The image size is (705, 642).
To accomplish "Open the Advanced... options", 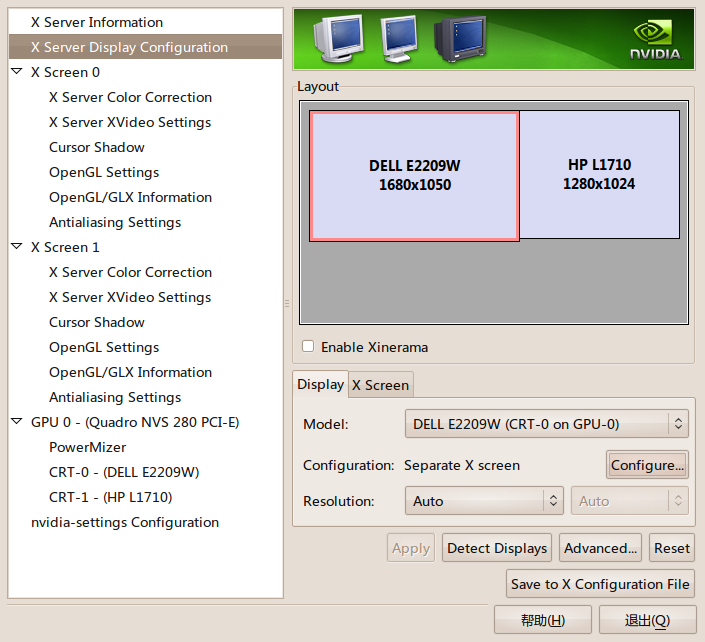I will click(600, 548).
